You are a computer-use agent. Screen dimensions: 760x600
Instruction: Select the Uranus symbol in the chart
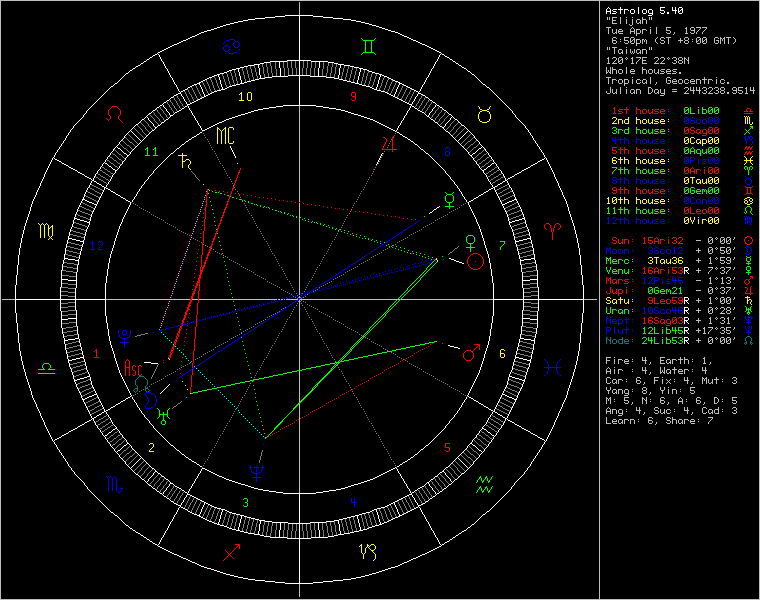pyautogui.click(x=165, y=416)
